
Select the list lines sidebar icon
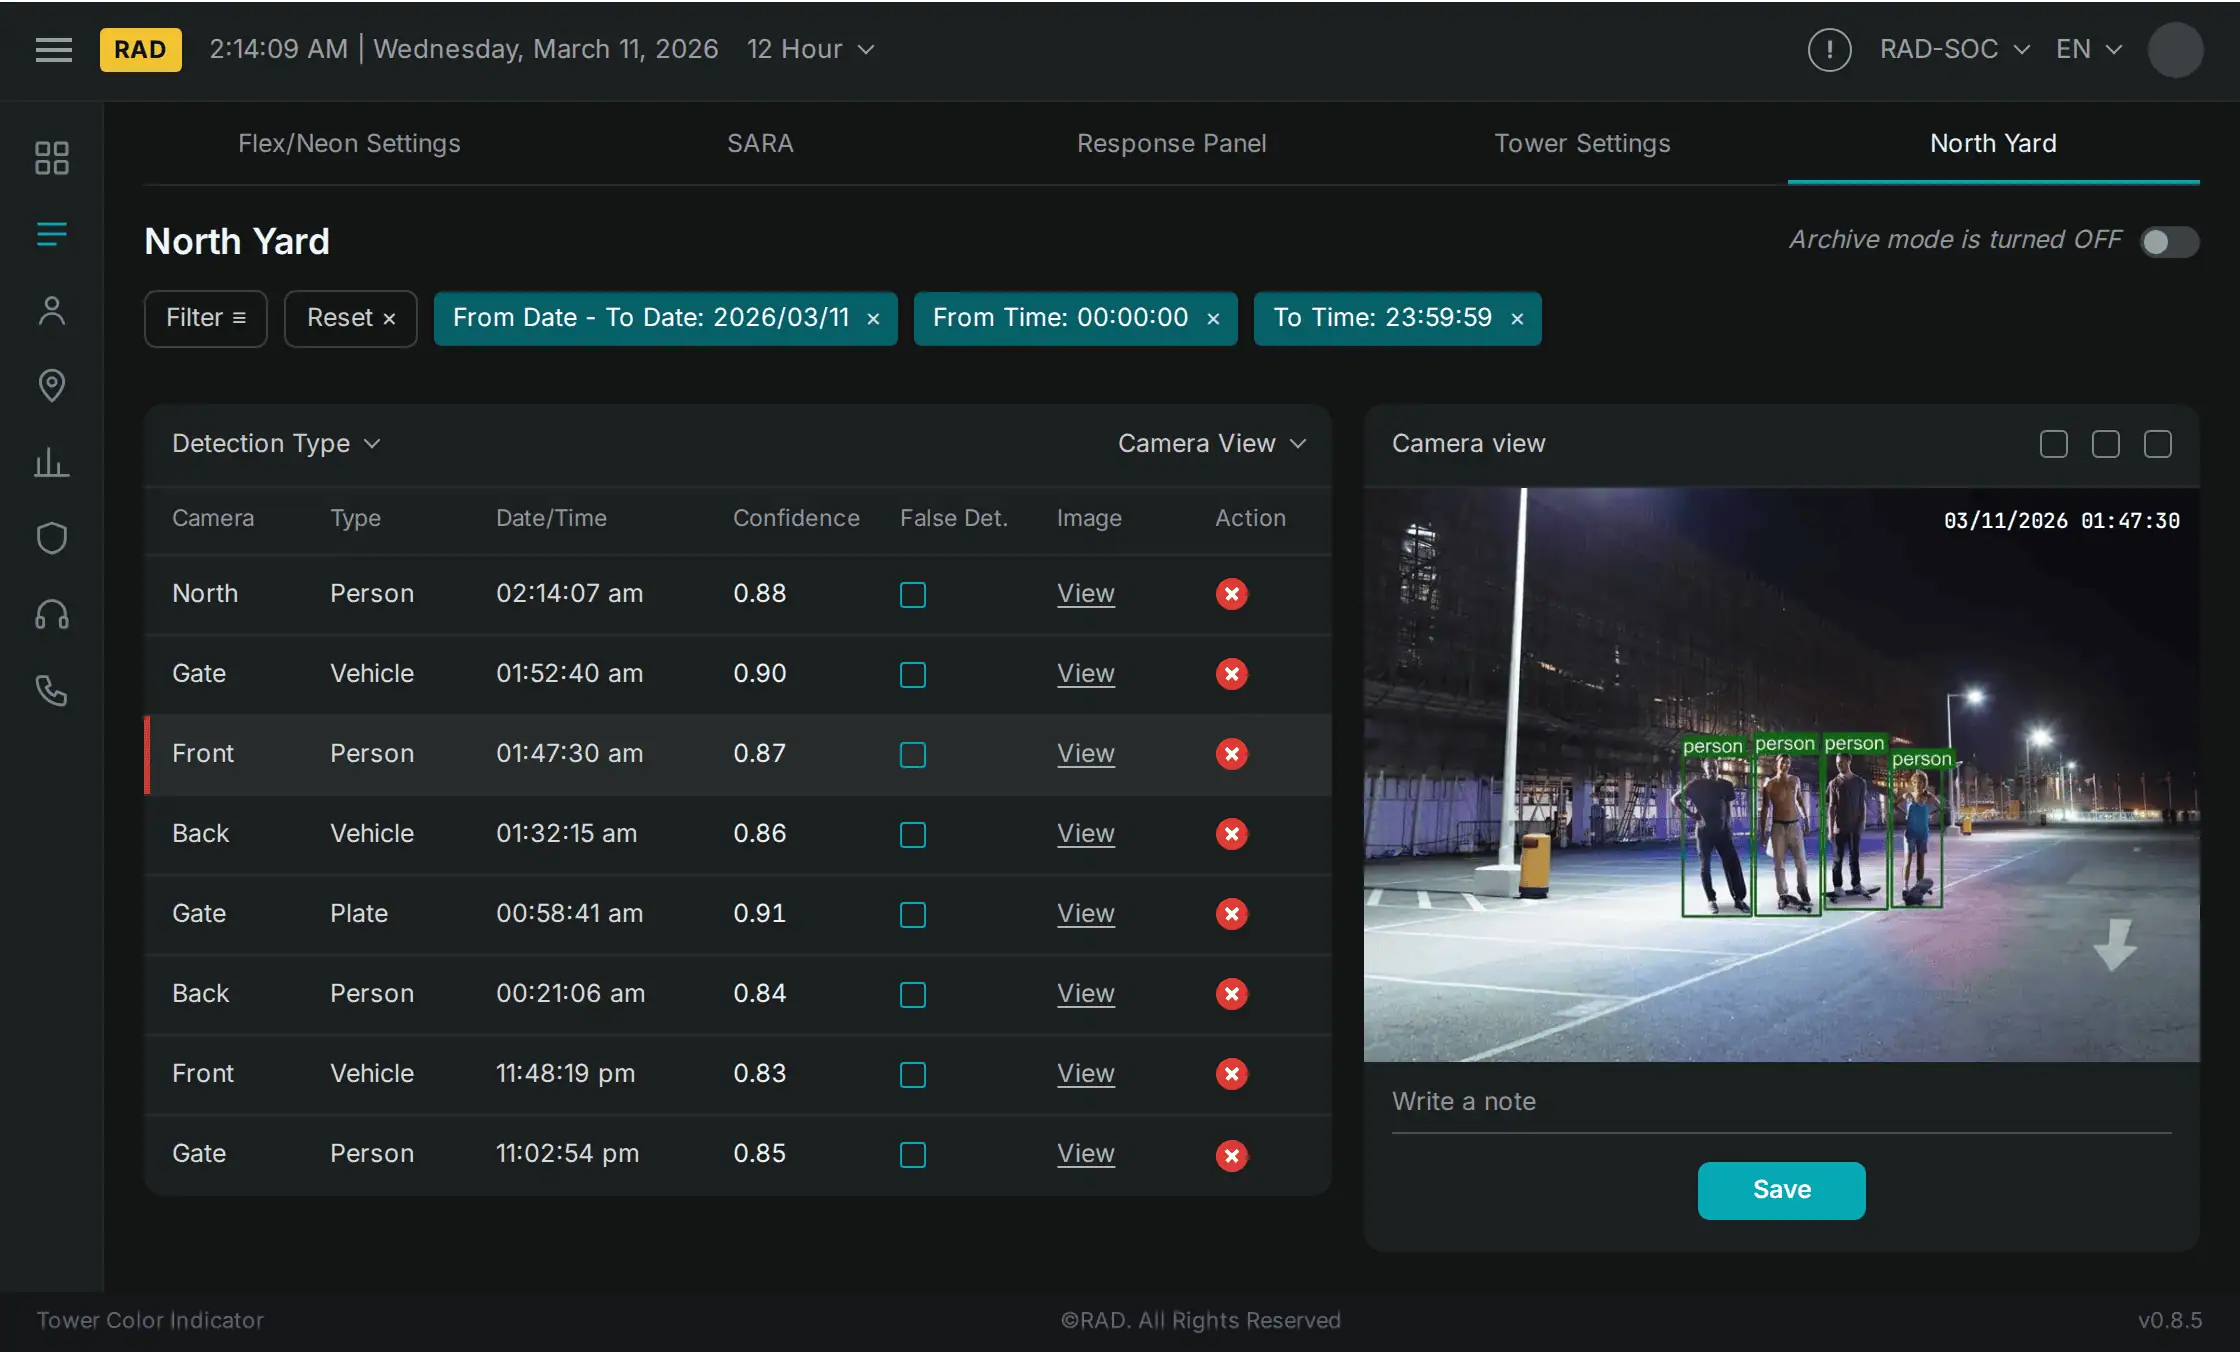pyautogui.click(x=52, y=234)
